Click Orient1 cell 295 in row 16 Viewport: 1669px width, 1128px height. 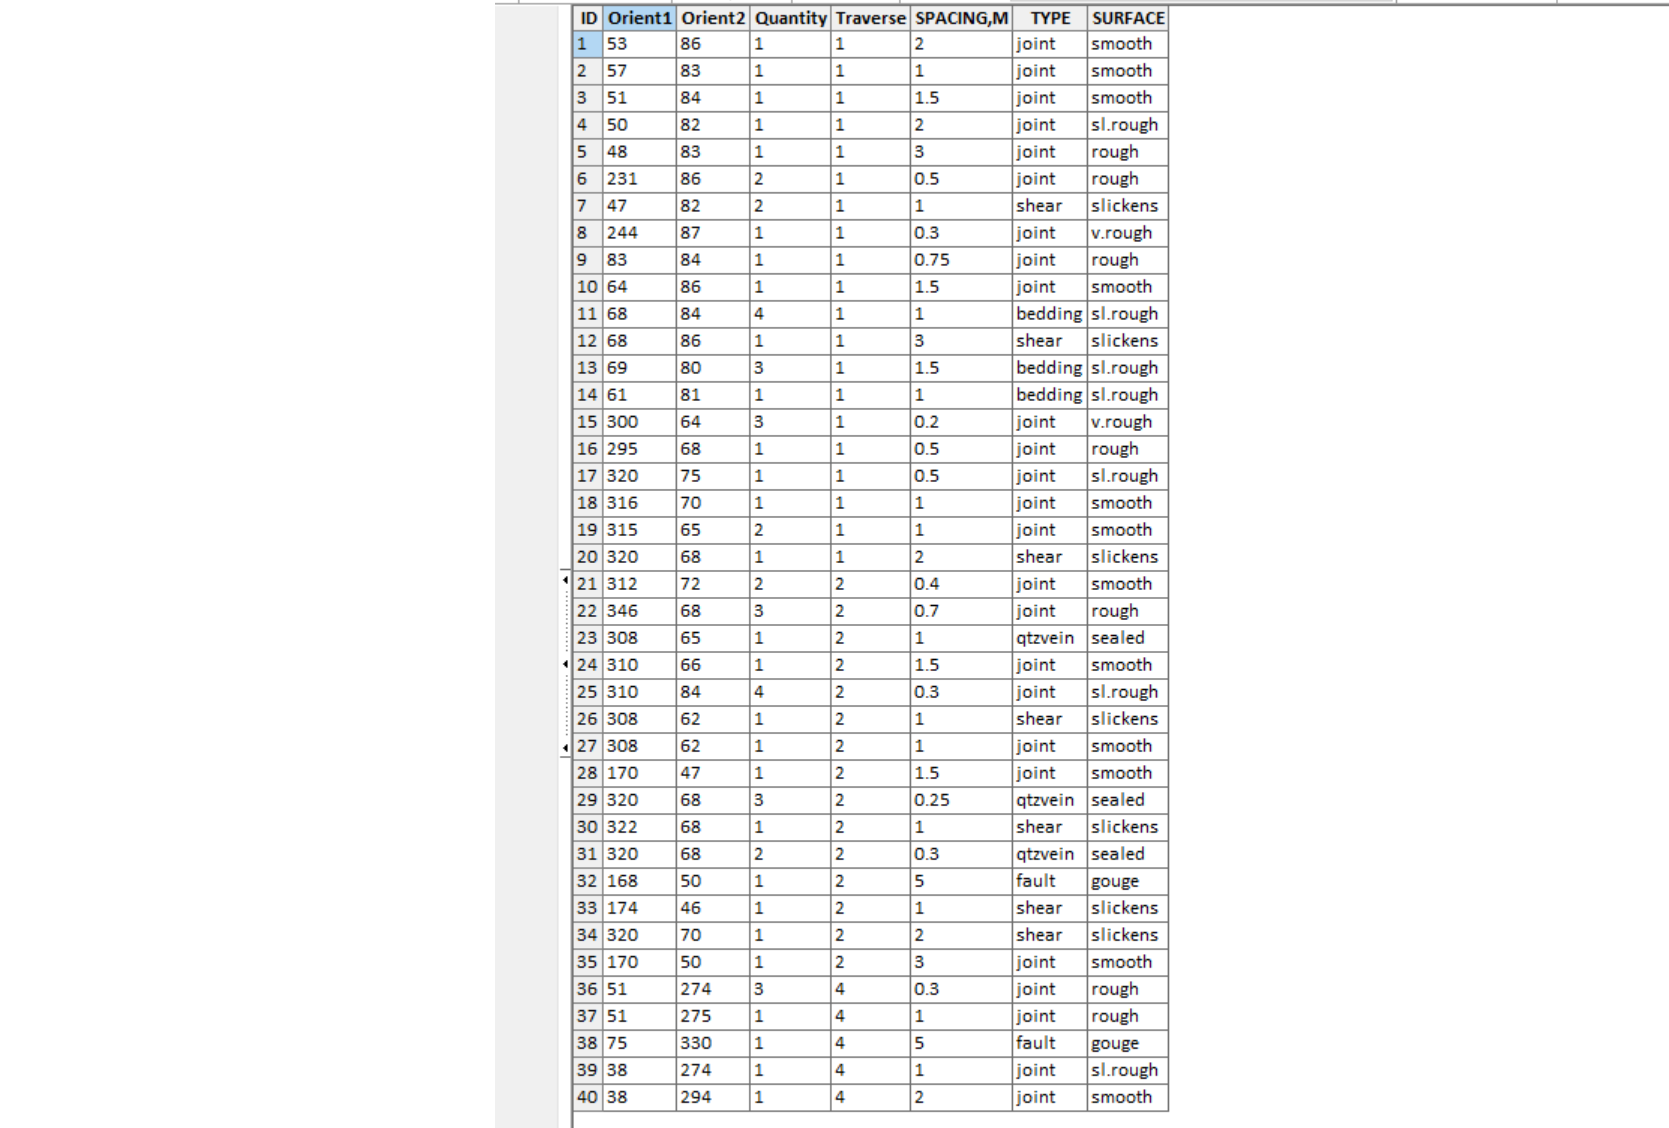tap(639, 449)
